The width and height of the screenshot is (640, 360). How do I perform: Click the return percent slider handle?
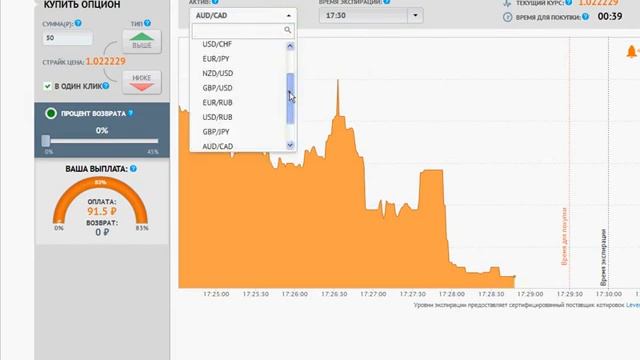(x=46, y=141)
